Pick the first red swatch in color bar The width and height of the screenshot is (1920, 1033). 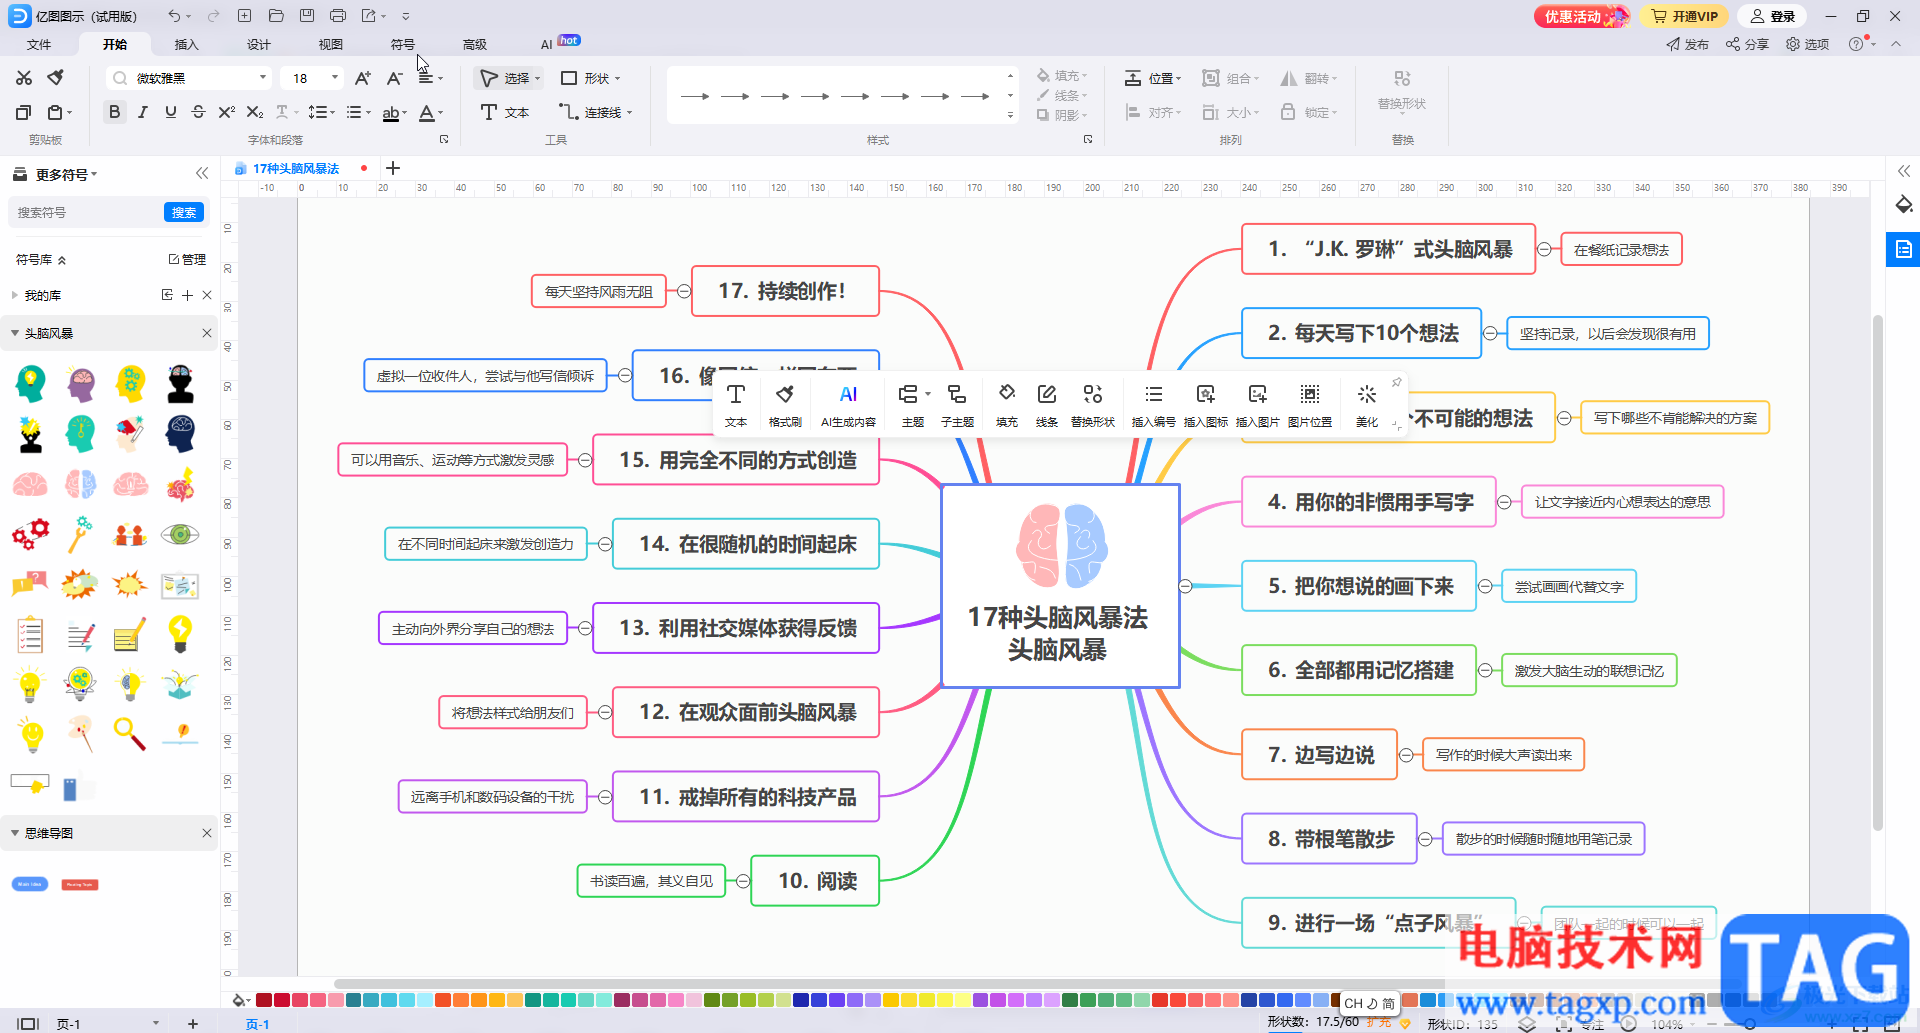pyautogui.click(x=264, y=1000)
